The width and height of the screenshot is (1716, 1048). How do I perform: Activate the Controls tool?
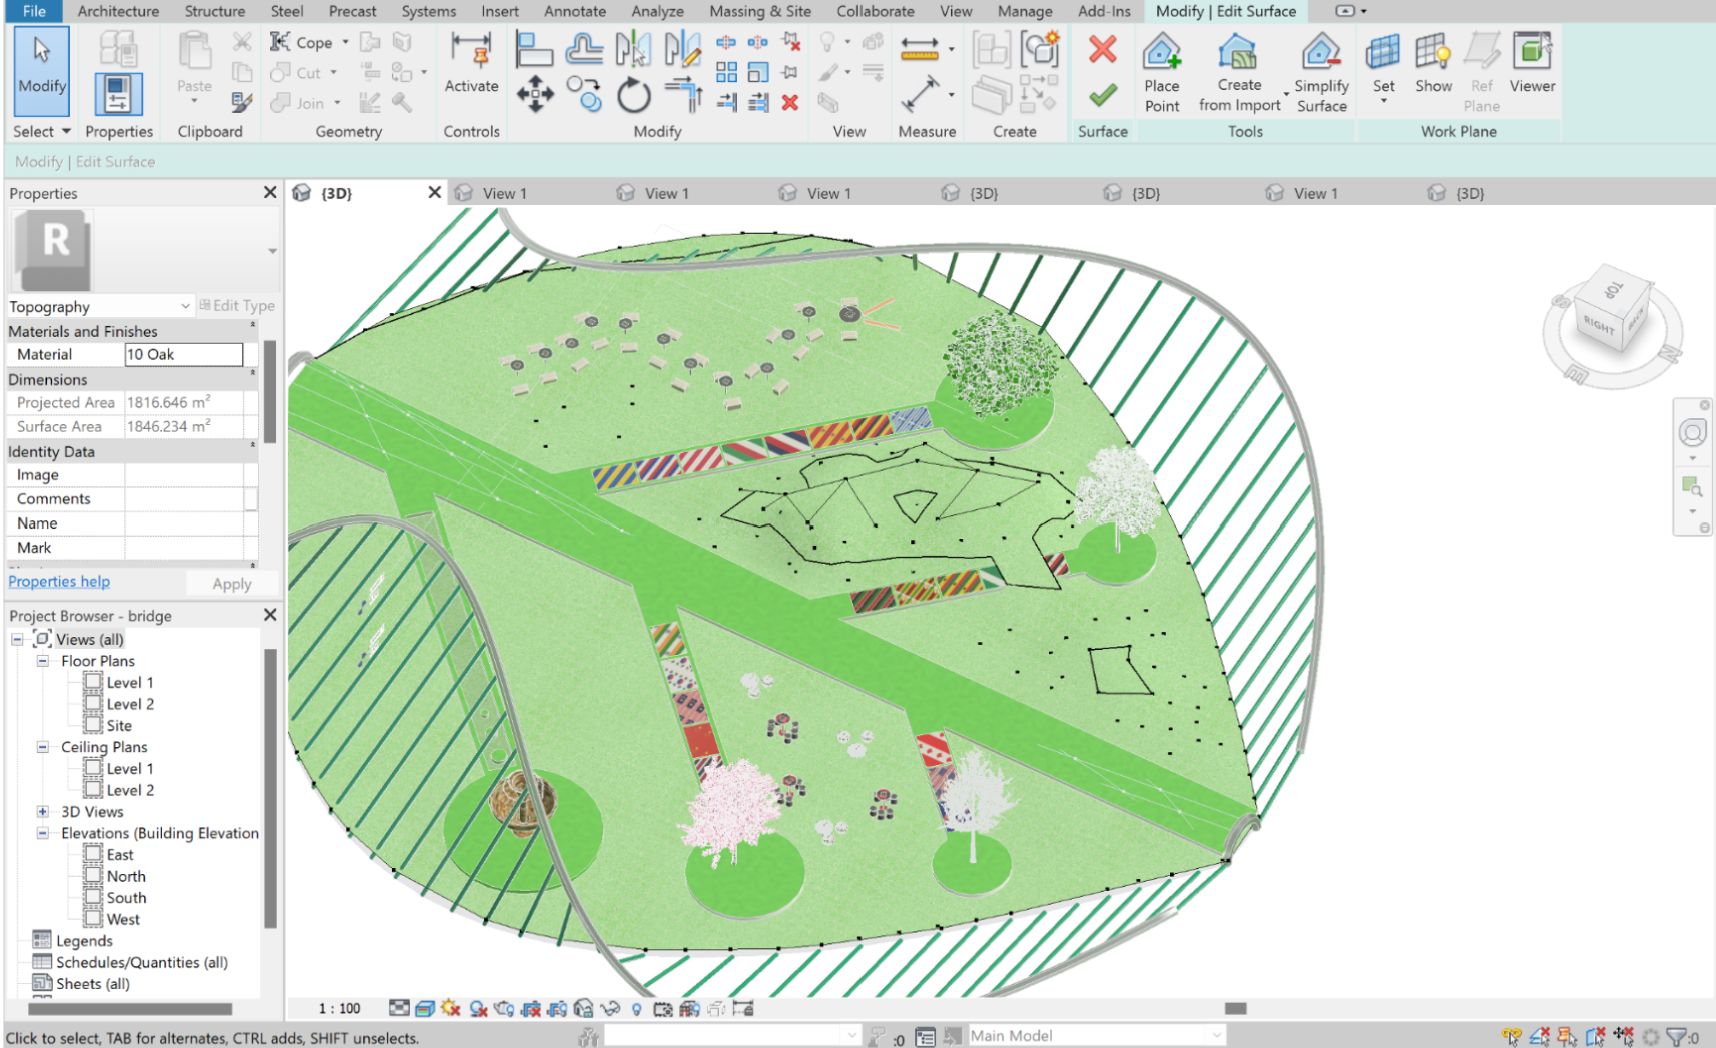tap(471, 64)
